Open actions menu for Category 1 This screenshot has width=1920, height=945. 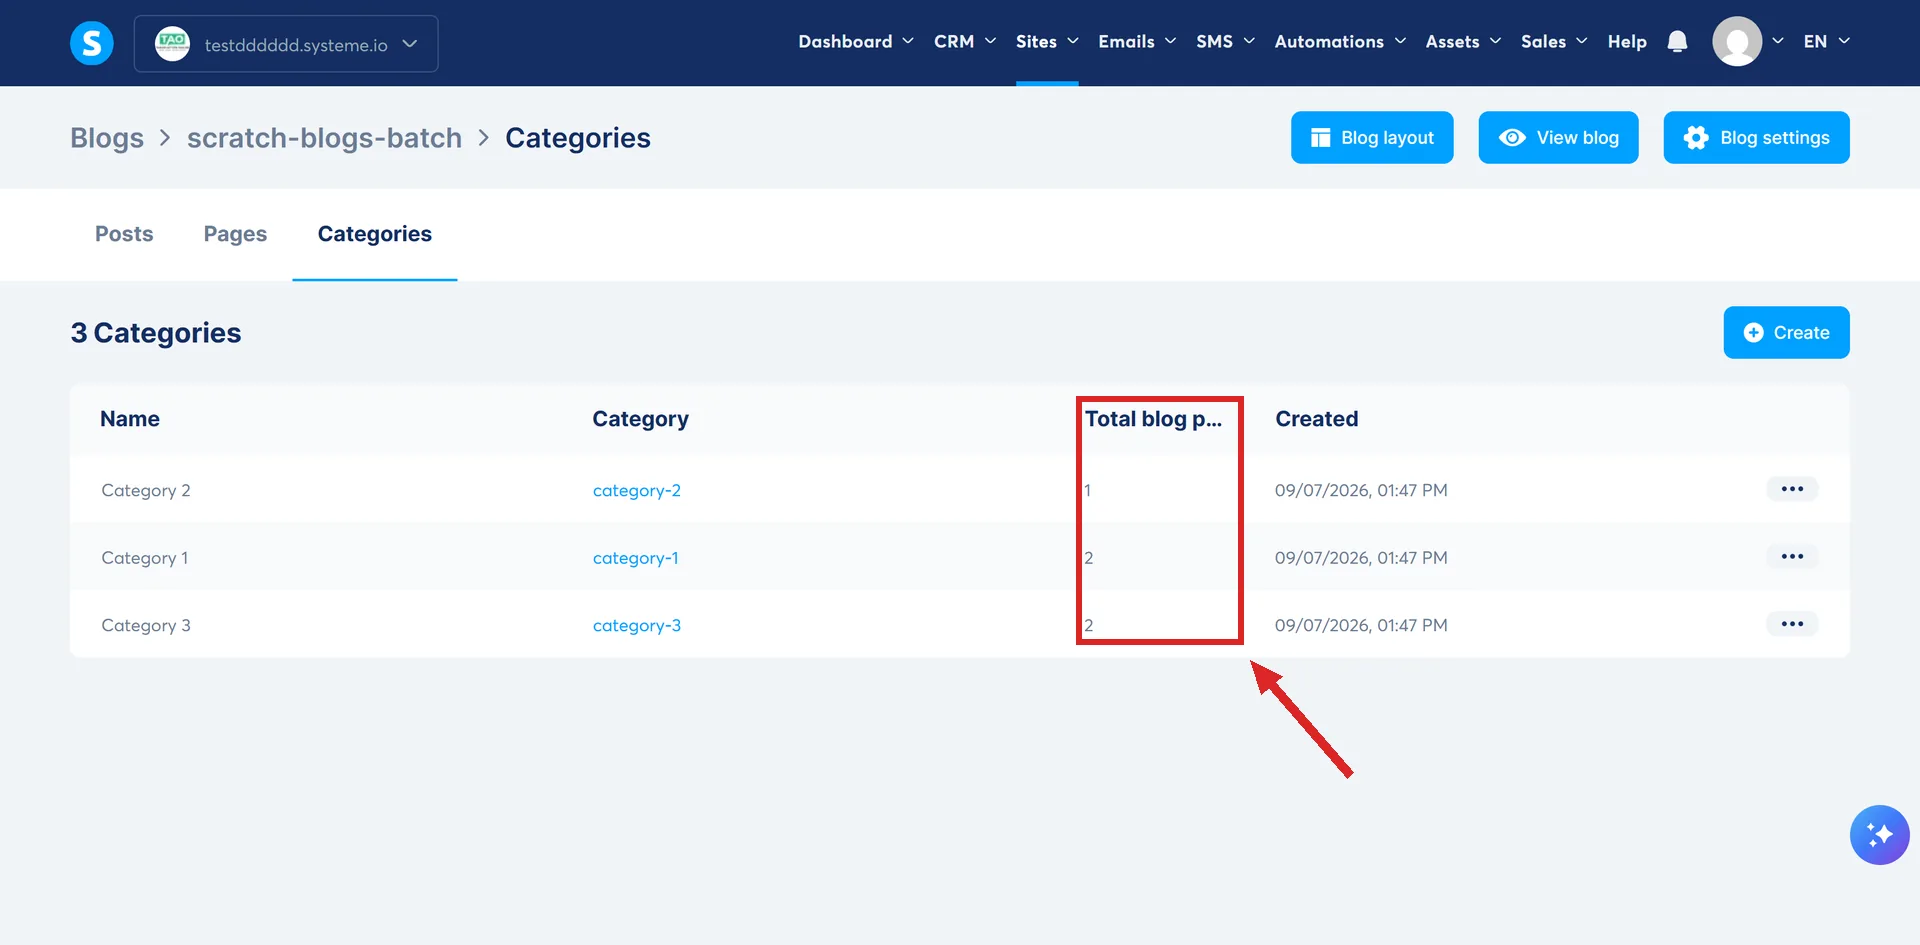click(1792, 557)
